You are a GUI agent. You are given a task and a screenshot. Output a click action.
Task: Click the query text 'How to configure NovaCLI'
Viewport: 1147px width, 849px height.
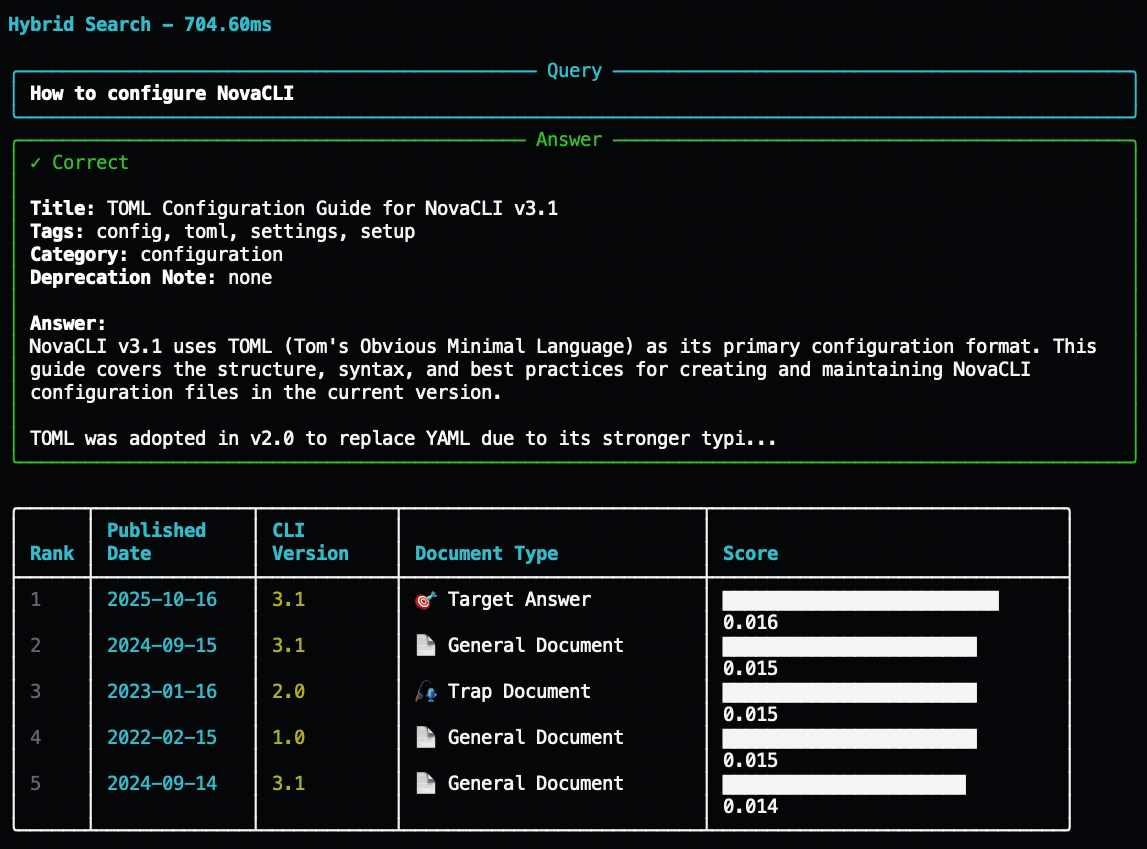tap(162, 94)
